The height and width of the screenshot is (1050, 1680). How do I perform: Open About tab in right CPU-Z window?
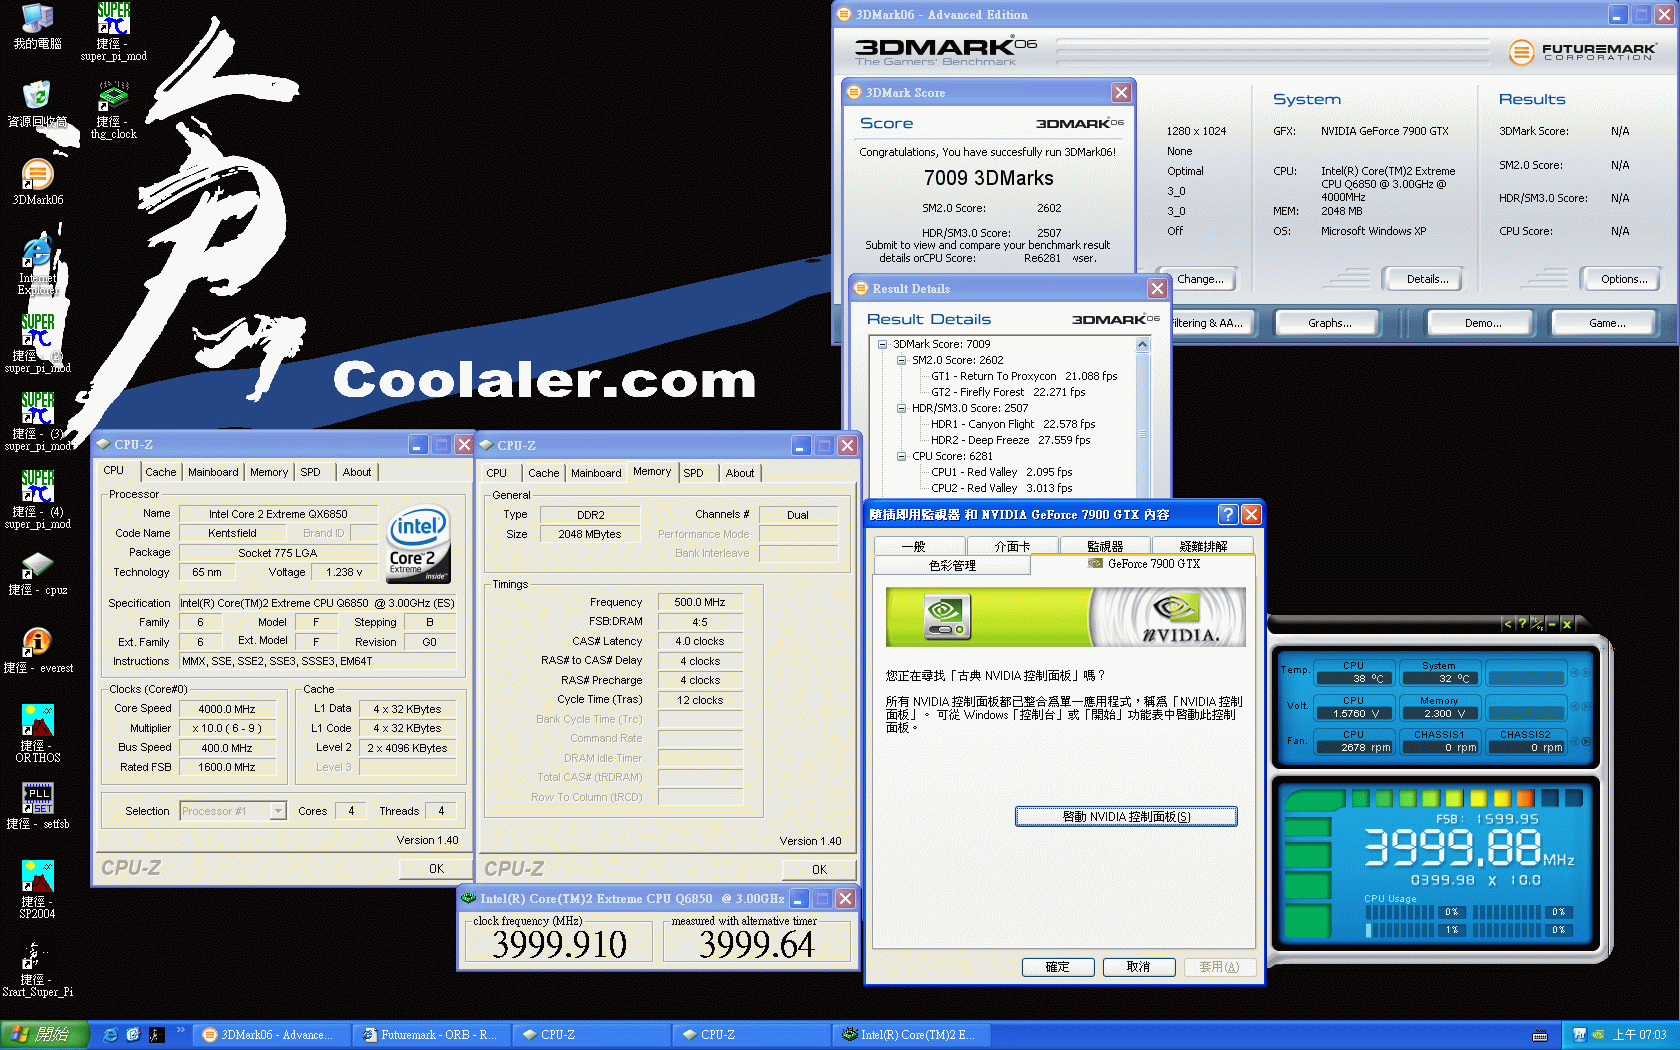(740, 473)
